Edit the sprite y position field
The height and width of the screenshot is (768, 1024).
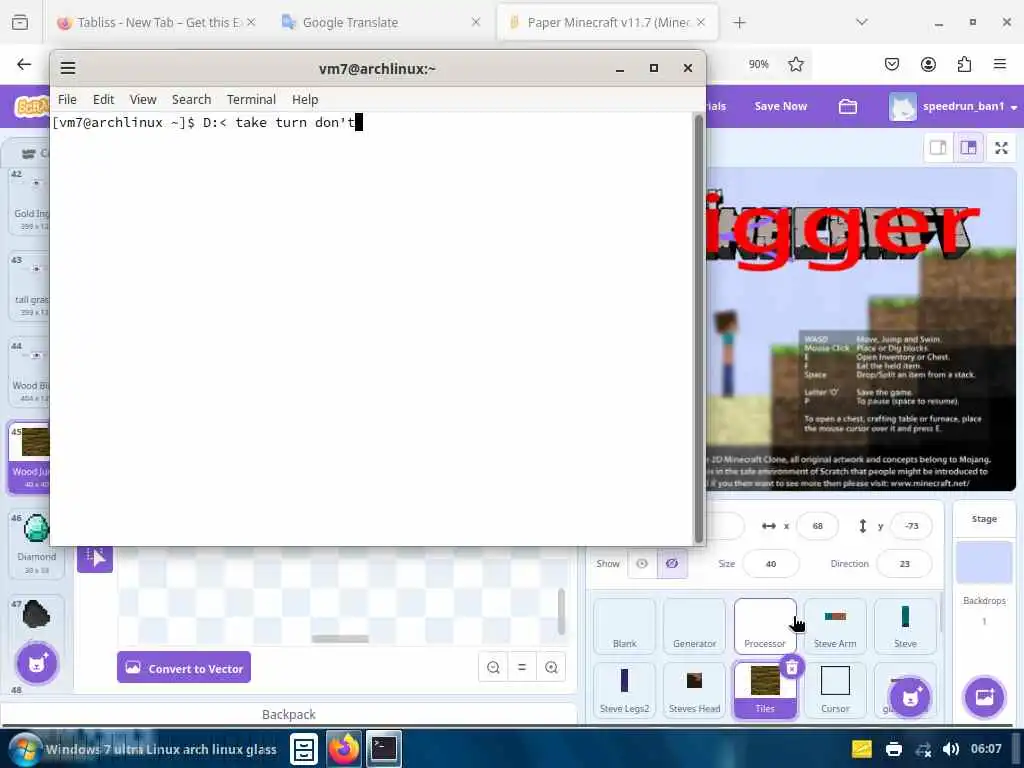(x=912, y=526)
